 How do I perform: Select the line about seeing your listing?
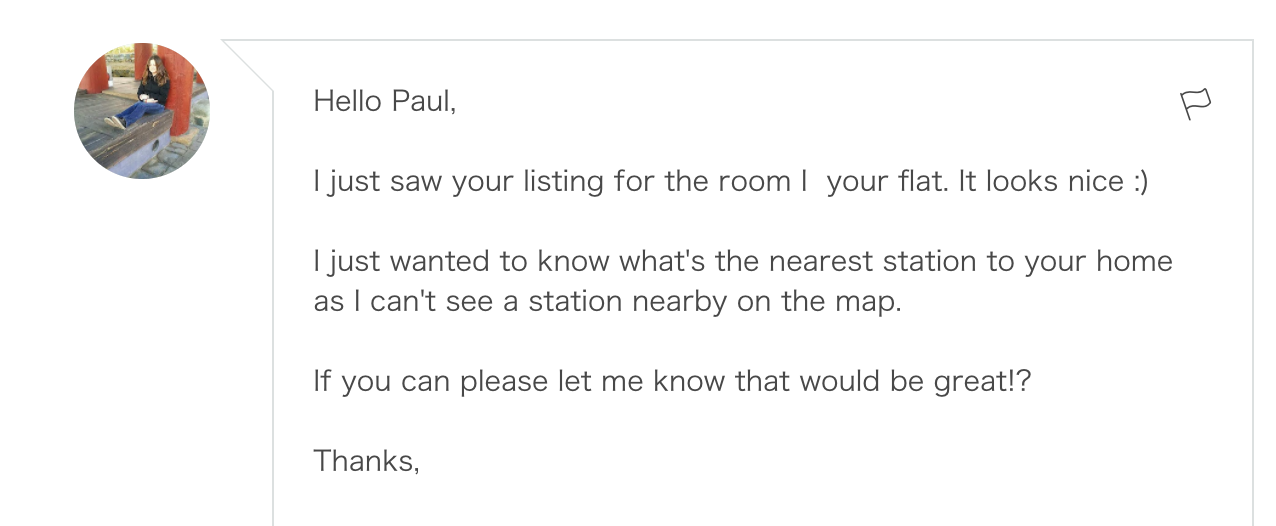tap(730, 182)
